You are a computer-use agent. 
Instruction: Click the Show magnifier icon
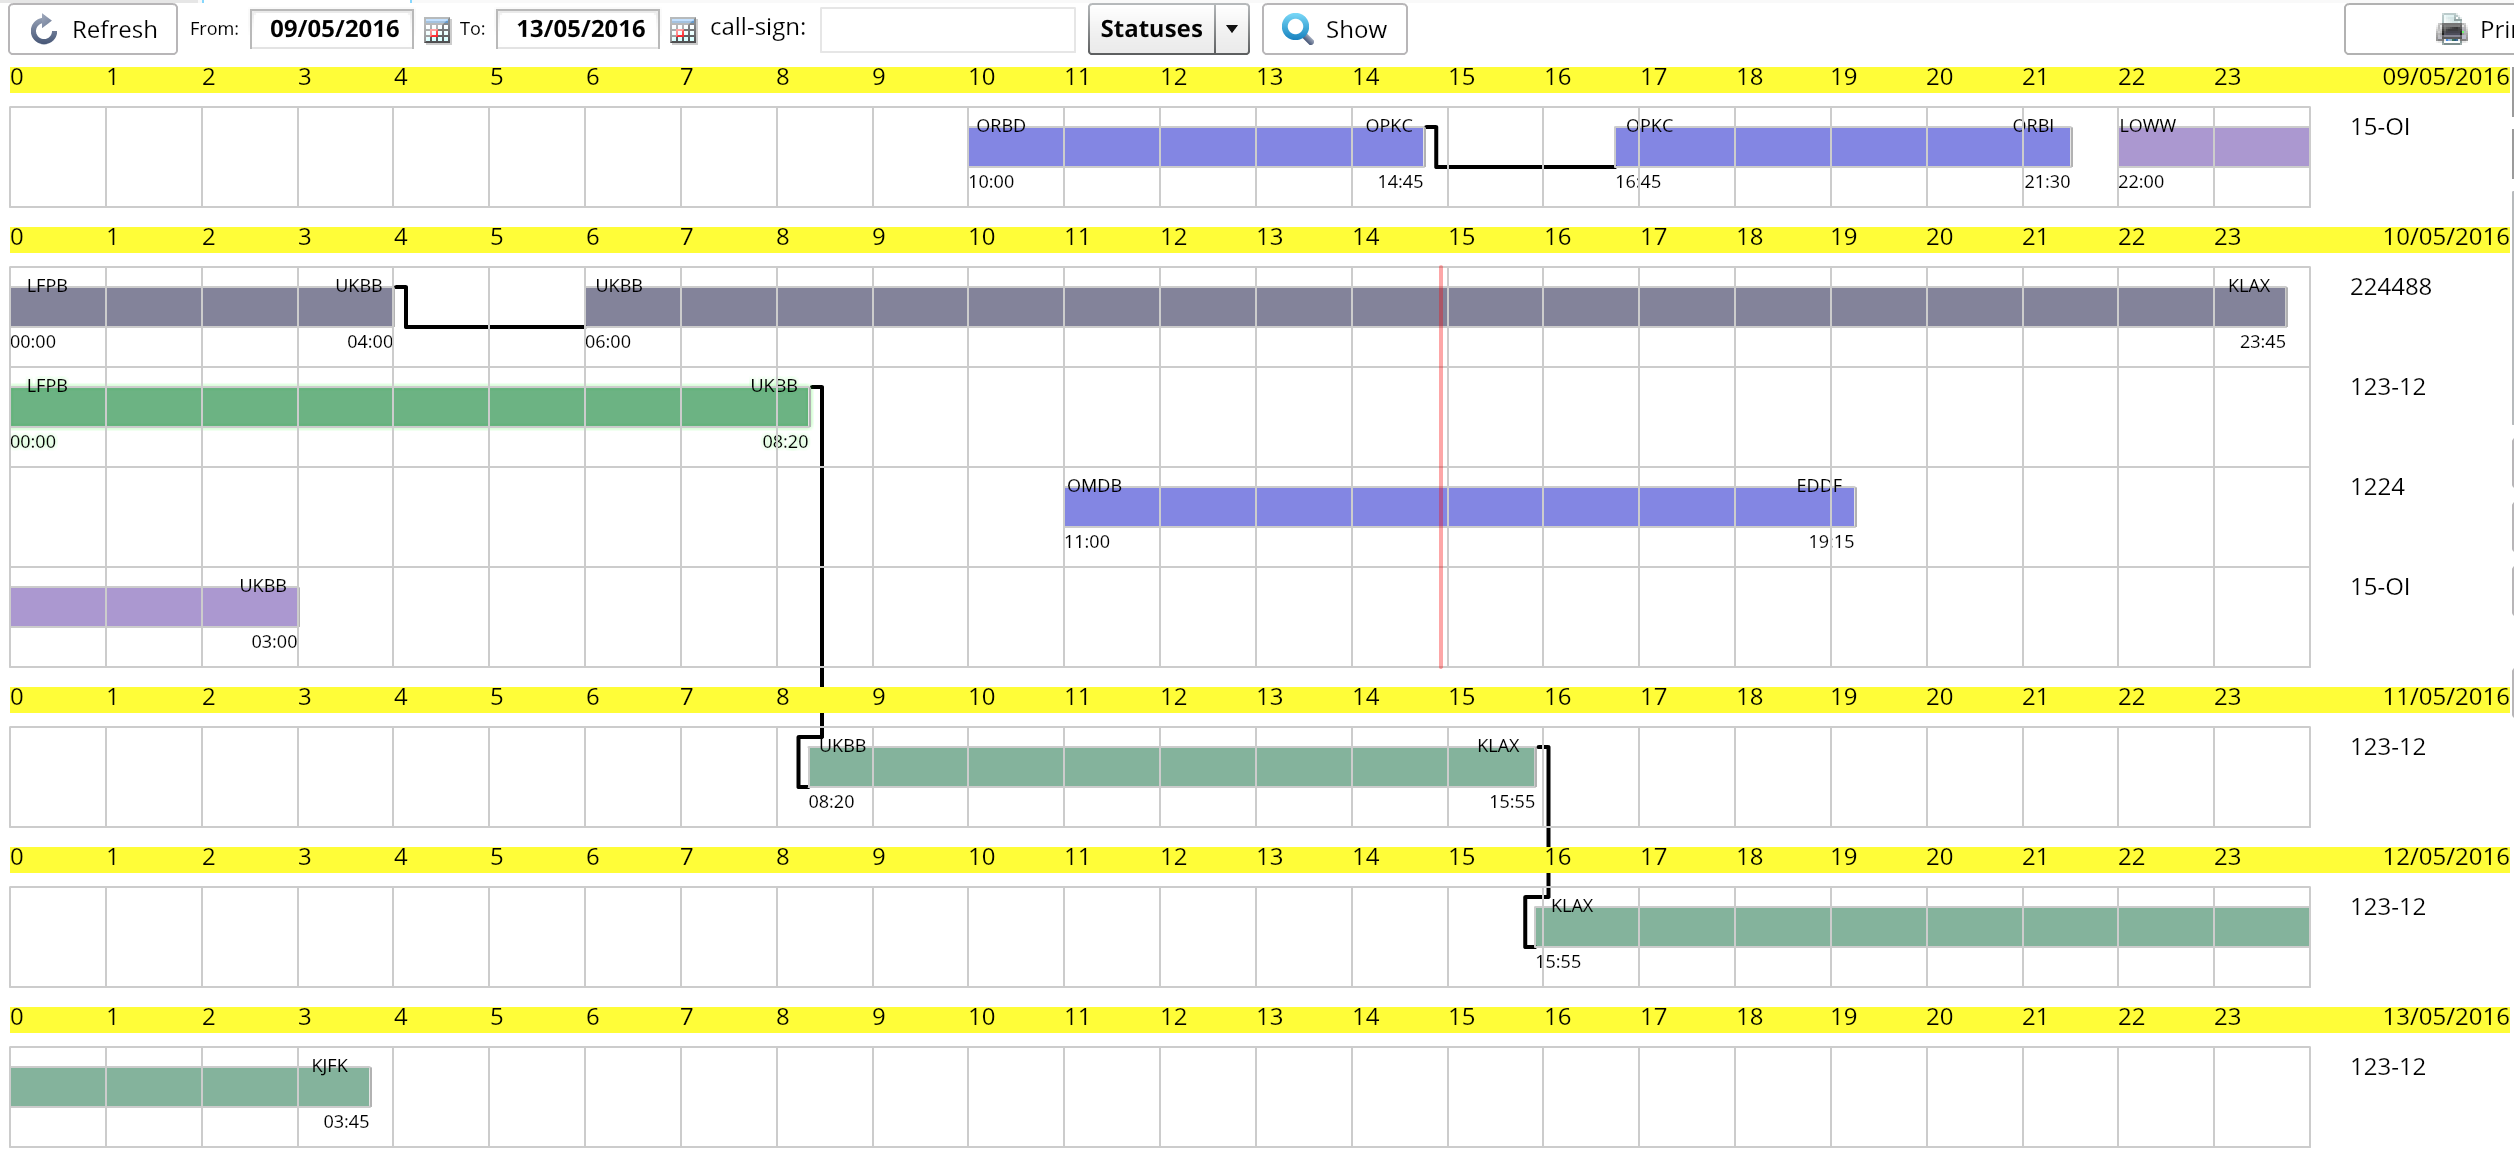click(x=1297, y=29)
